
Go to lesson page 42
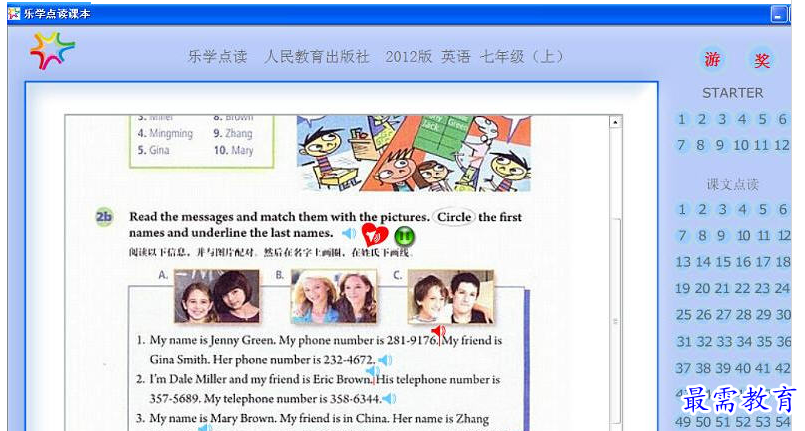point(783,368)
